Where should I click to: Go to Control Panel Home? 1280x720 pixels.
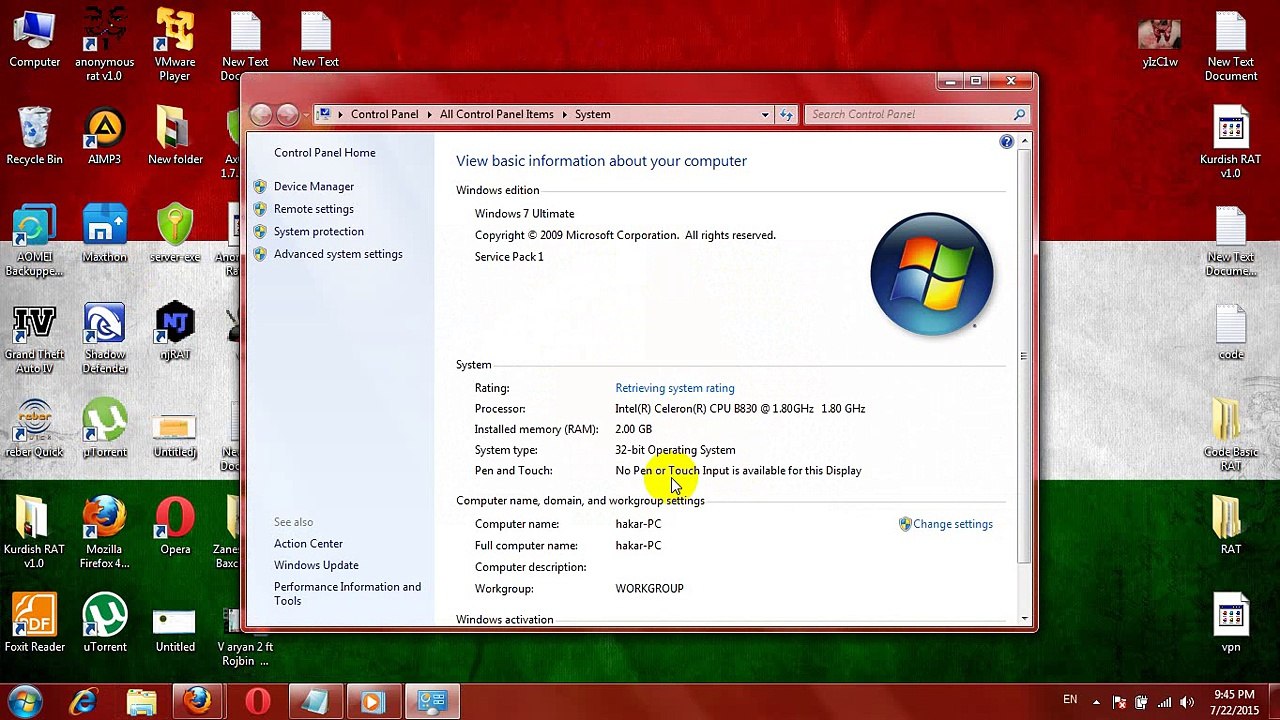tap(325, 153)
